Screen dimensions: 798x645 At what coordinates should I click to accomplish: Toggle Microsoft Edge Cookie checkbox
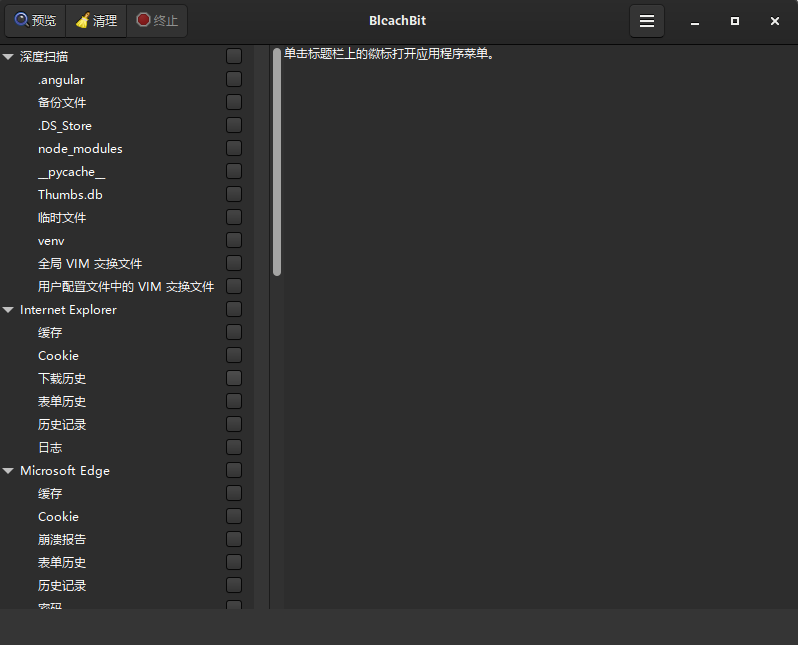click(234, 517)
